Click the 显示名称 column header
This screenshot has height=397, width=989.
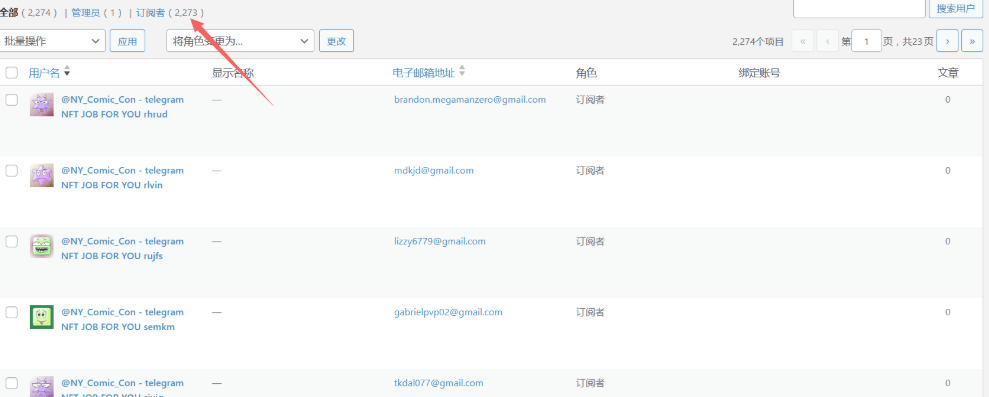tap(233, 73)
